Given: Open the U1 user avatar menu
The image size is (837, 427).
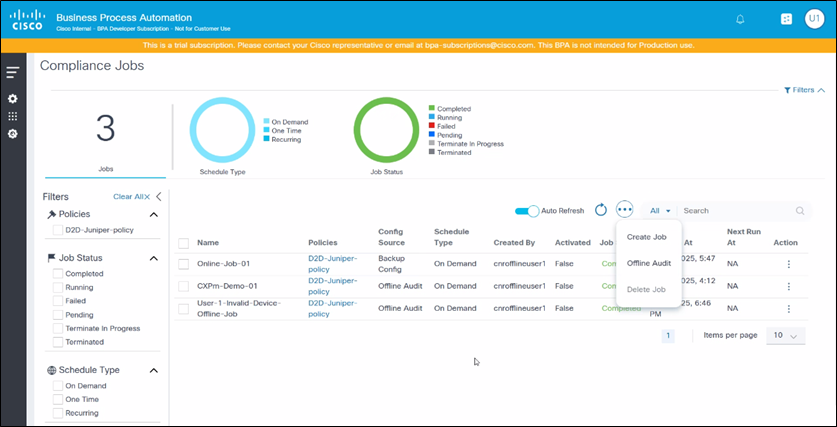Looking at the screenshot, I should (x=814, y=19).
